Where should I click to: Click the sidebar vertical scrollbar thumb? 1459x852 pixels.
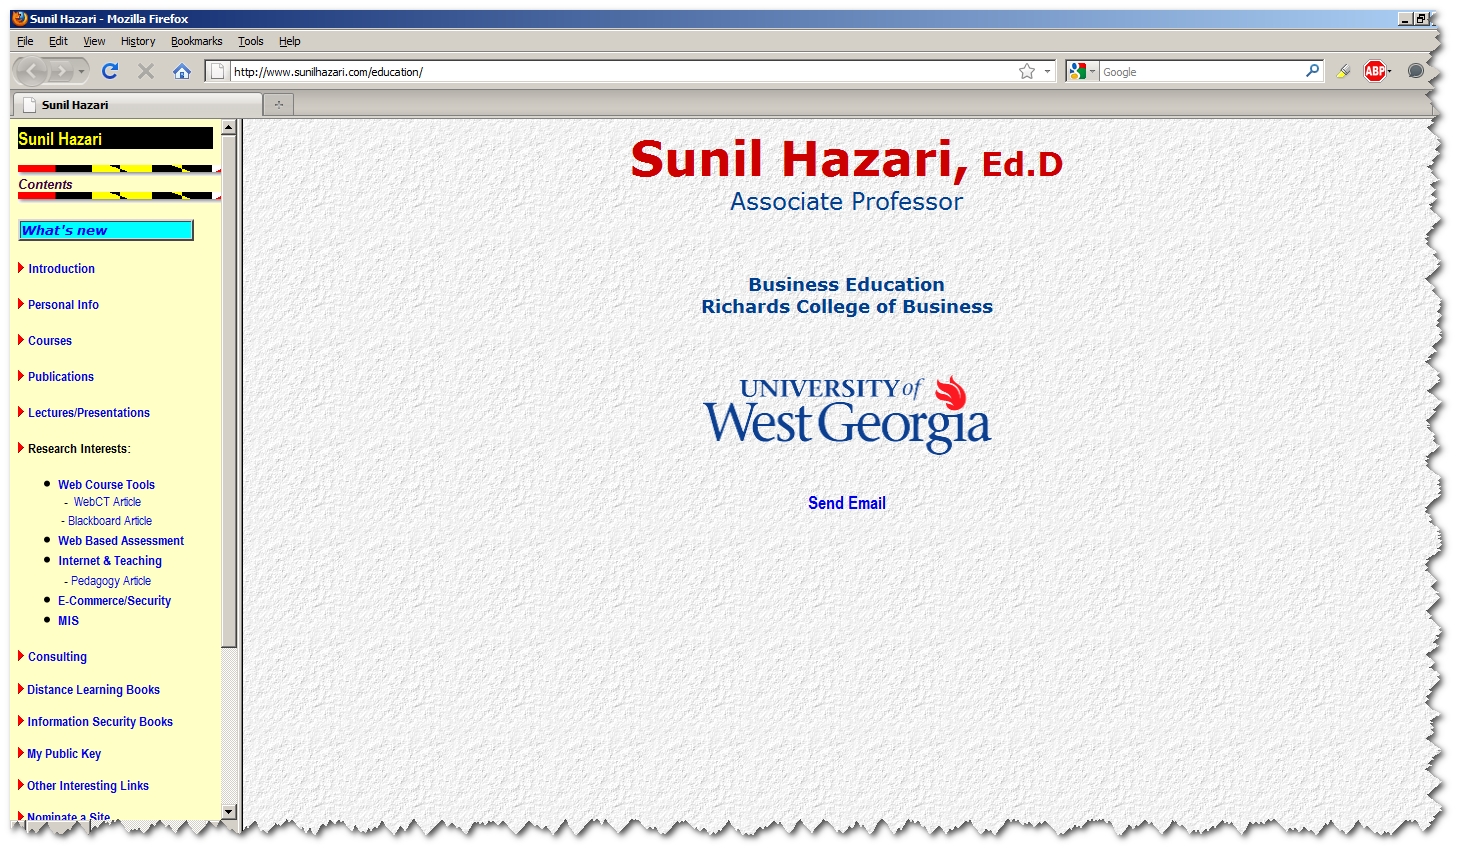click(x=229, y=391)
